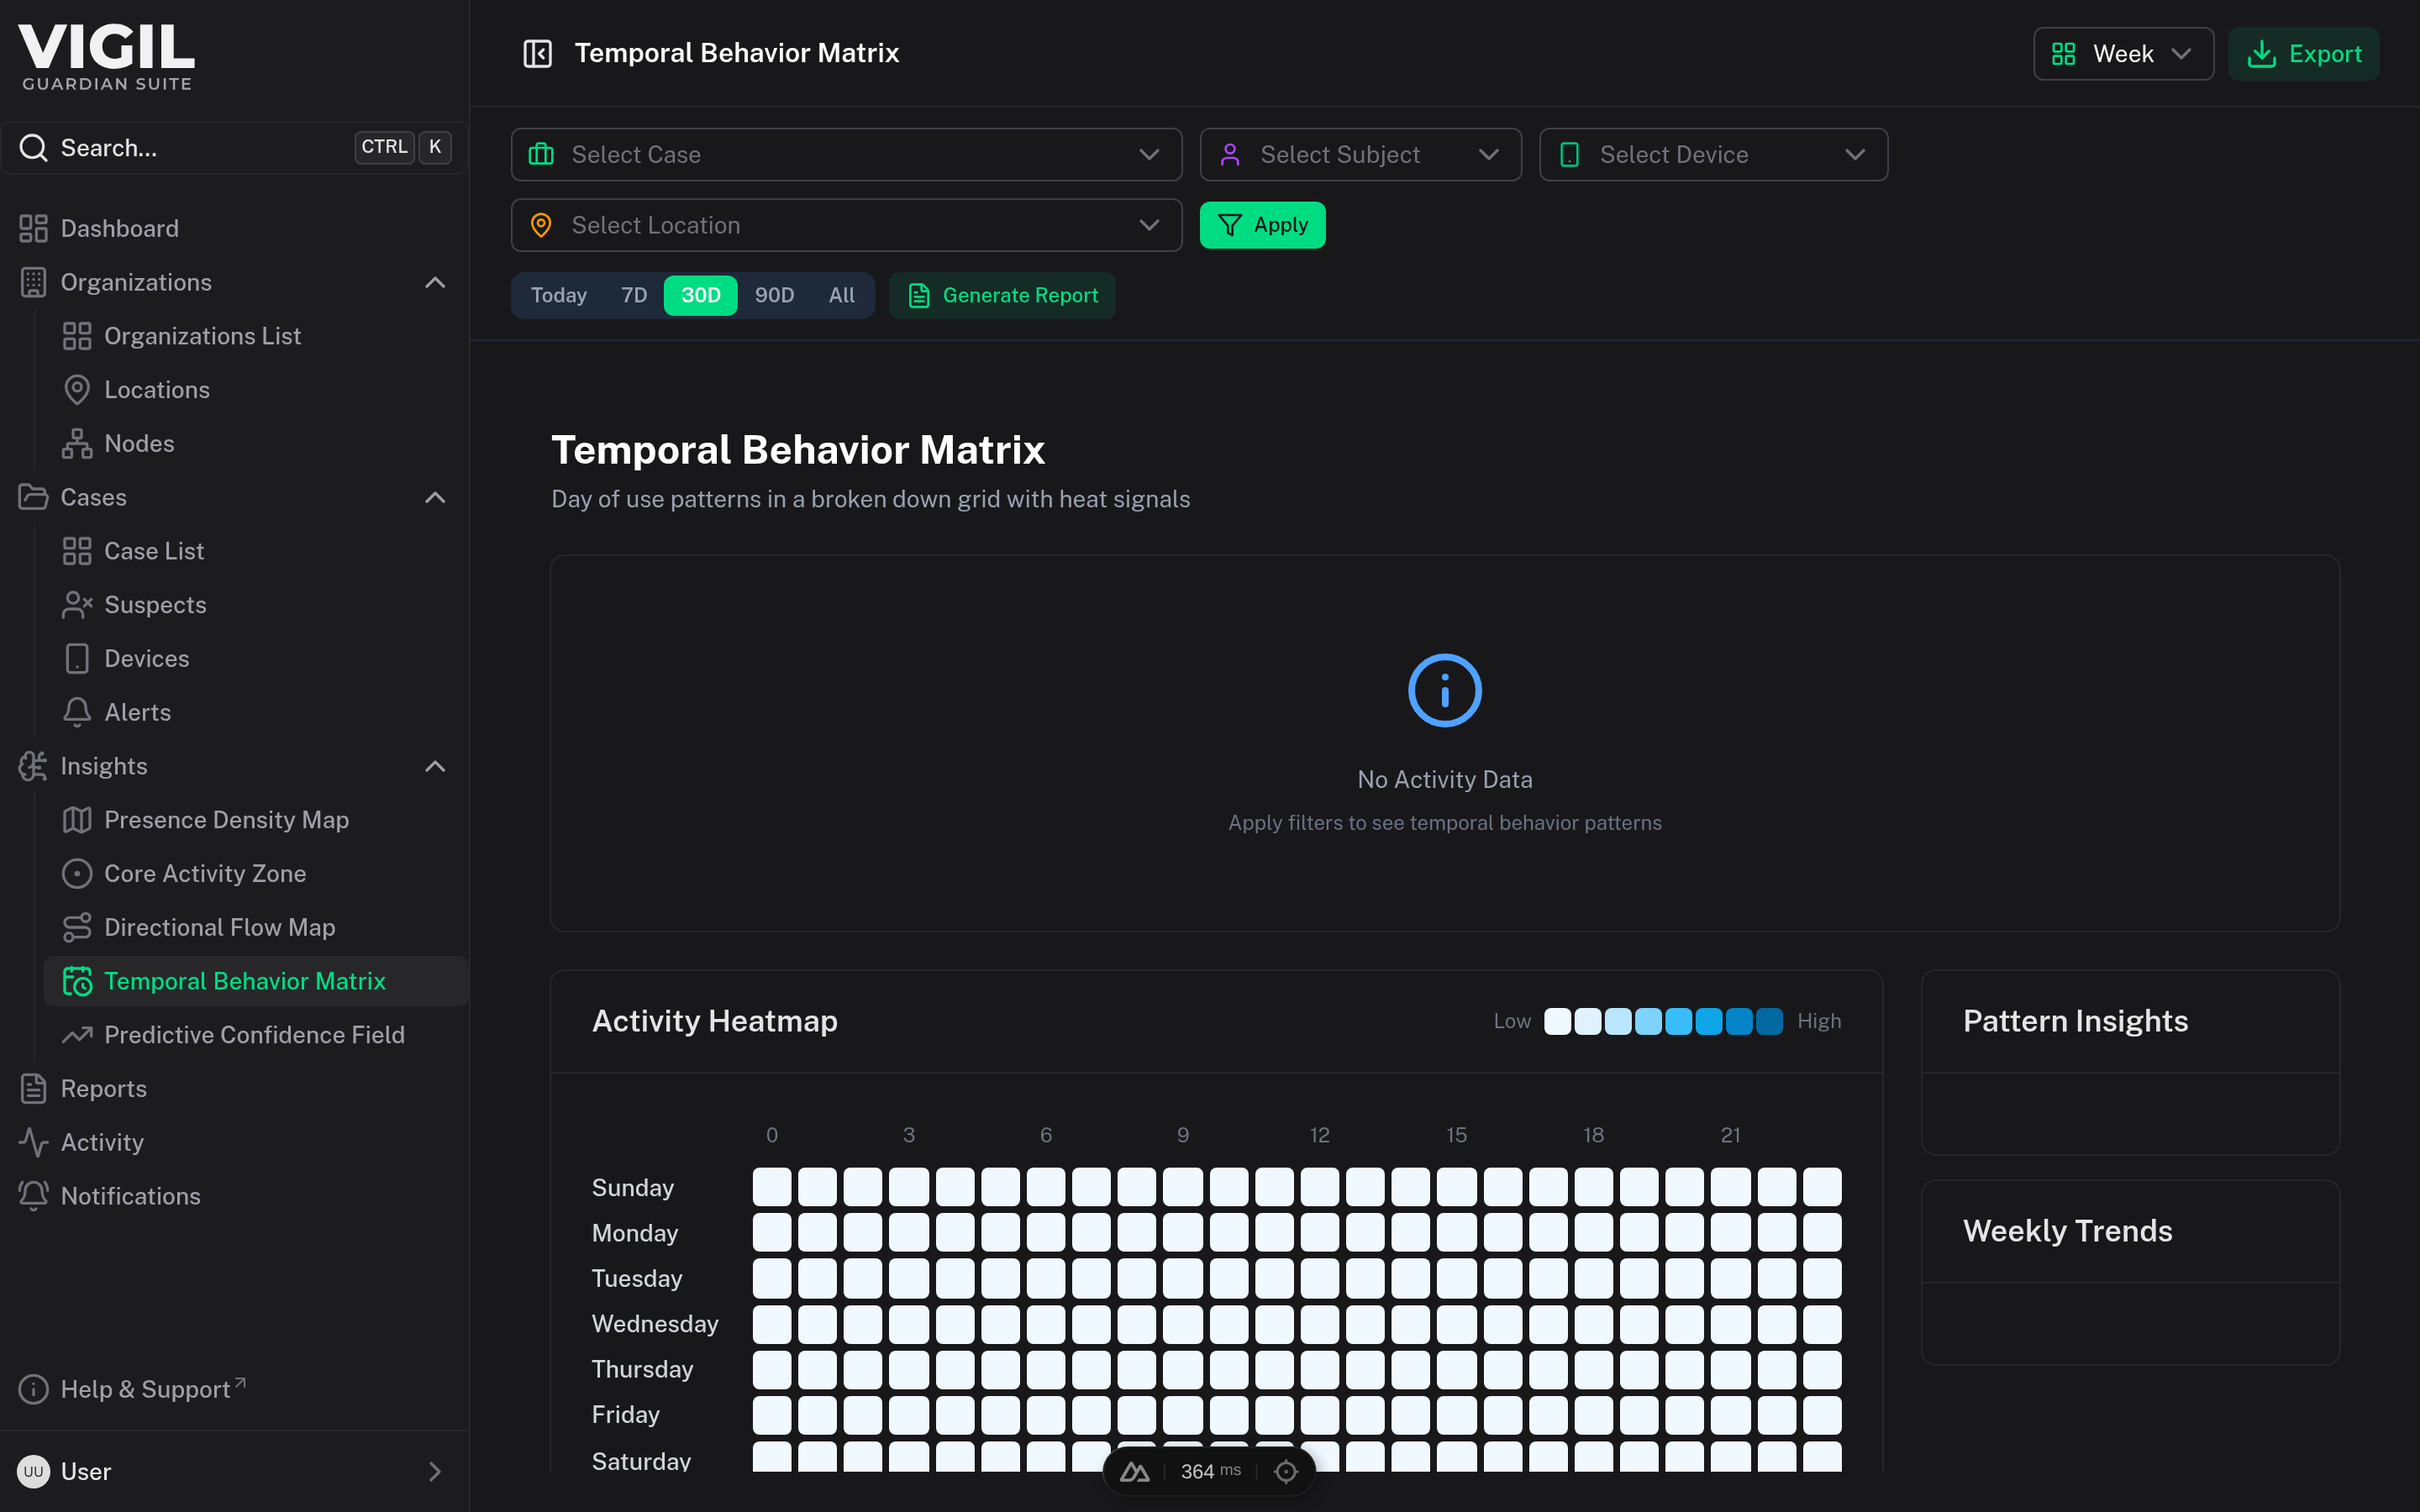The image size is (2420, 1512).
Task: Click the darkest High heatmap legend swatch
Action: click(1769, 1021)
